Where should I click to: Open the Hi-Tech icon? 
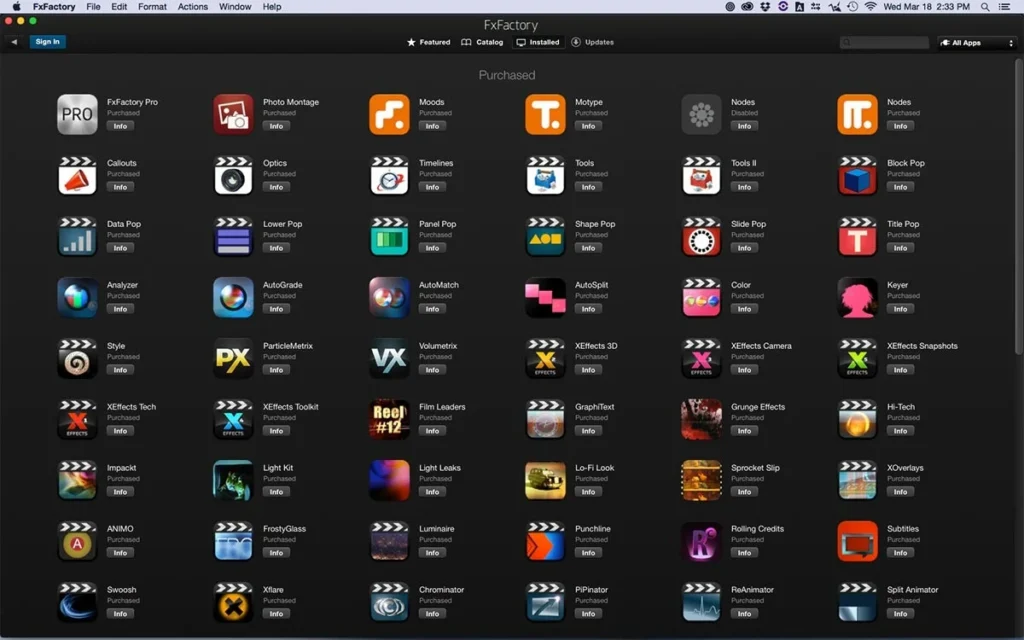857,419
